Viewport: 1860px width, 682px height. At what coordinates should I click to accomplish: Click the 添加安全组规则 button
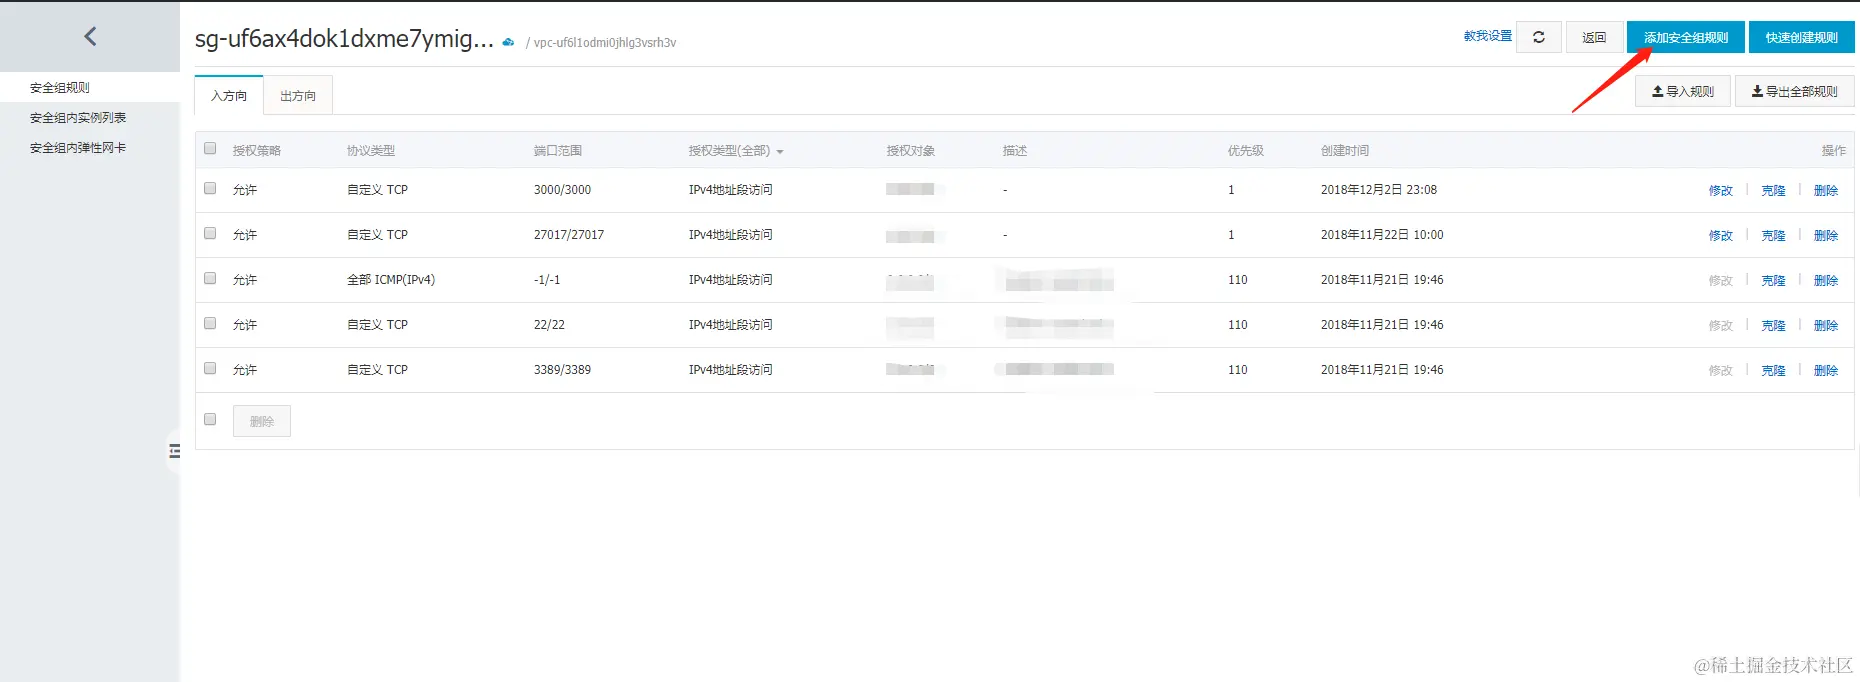[x=1686, y=37]
